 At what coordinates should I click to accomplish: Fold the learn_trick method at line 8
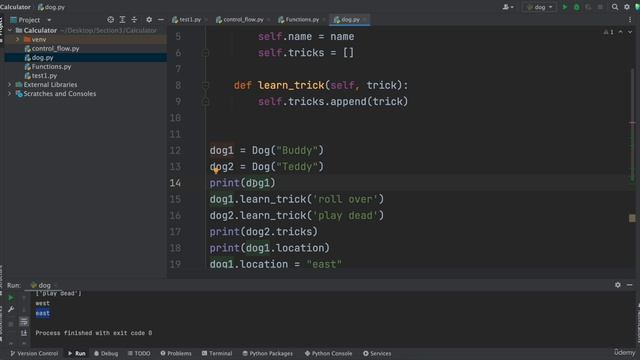click(x=205, y=85)
